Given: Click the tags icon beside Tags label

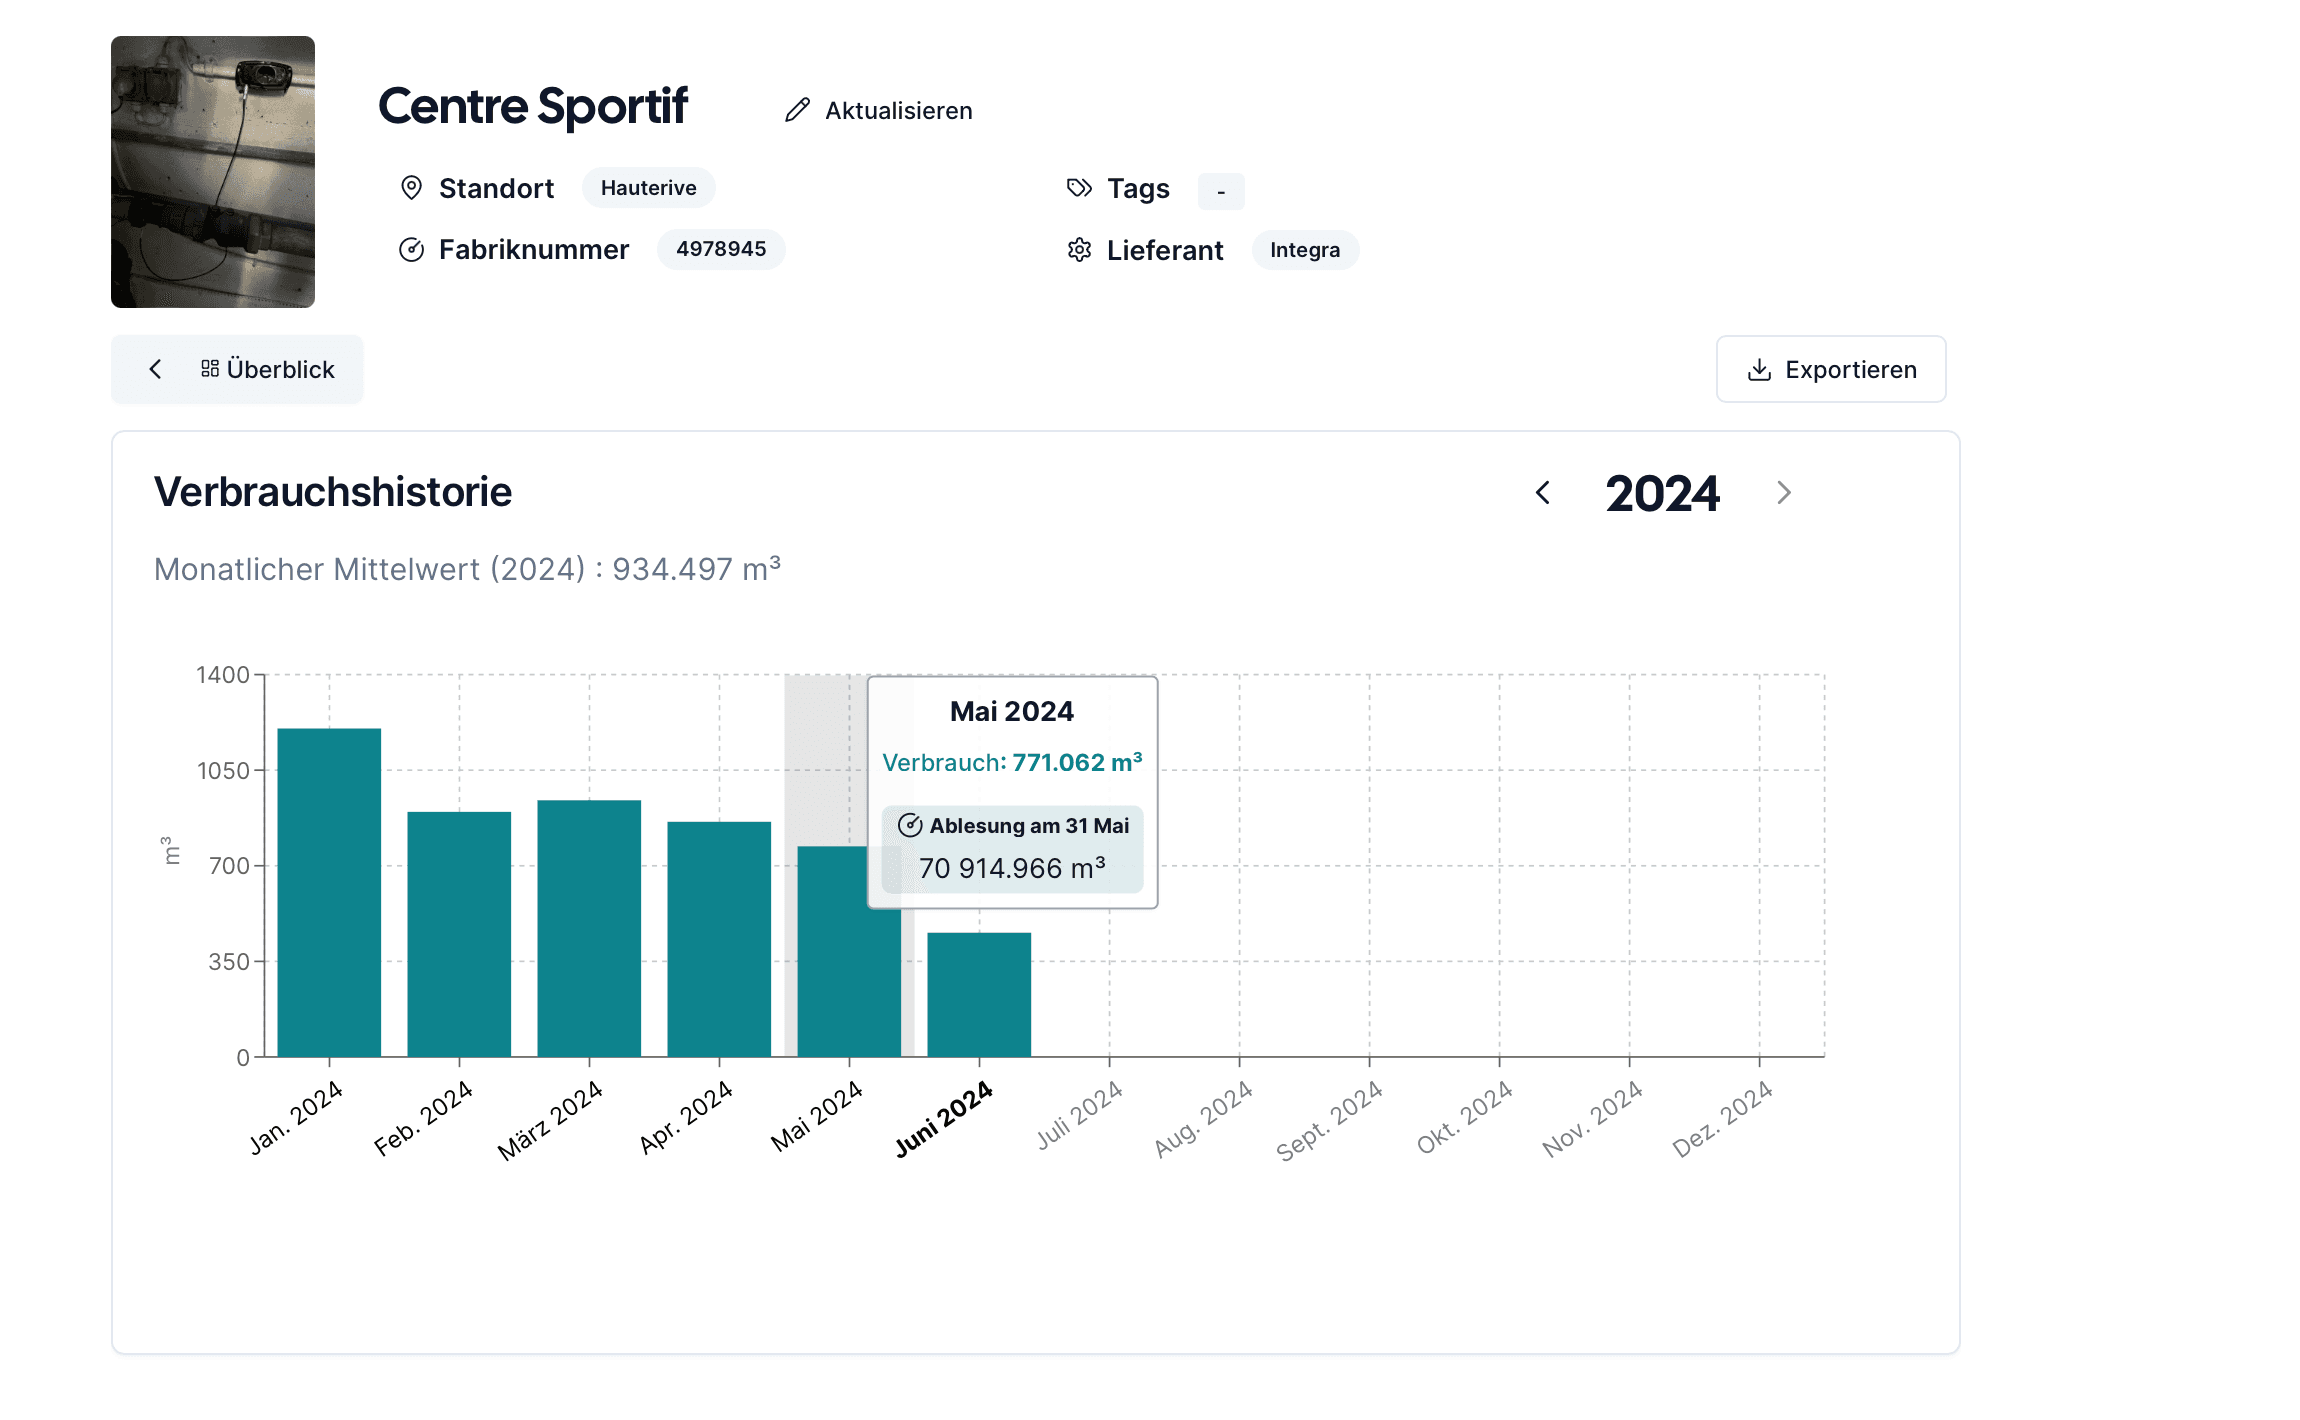Looking at the screenshot, I should 1079,188.
